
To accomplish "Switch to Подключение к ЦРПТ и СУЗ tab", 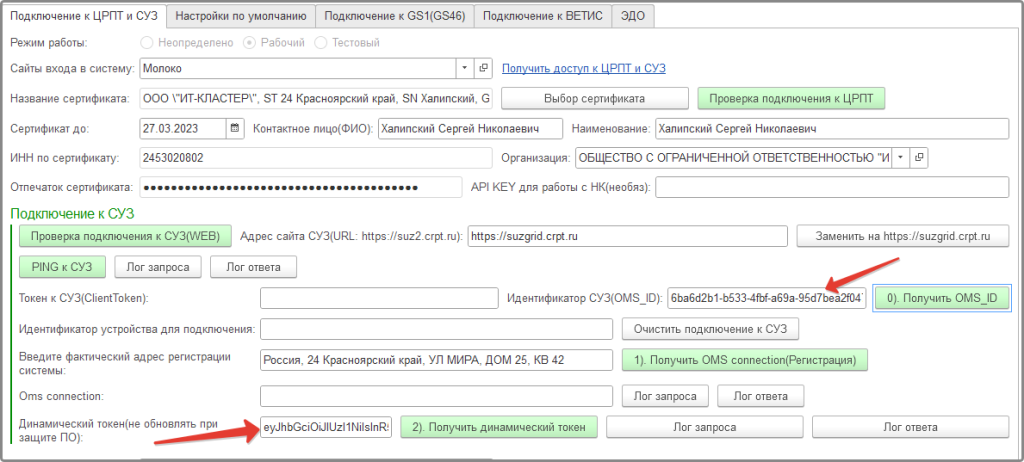I will point(84,16).
